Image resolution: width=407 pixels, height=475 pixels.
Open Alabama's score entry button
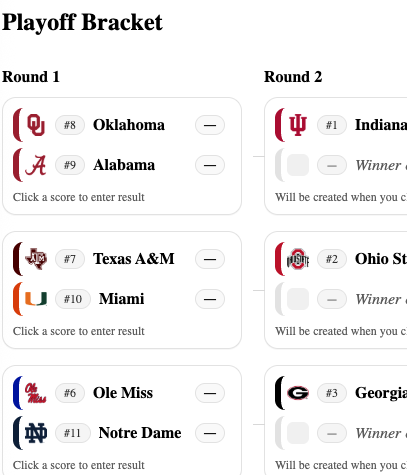tap(210, 165)
